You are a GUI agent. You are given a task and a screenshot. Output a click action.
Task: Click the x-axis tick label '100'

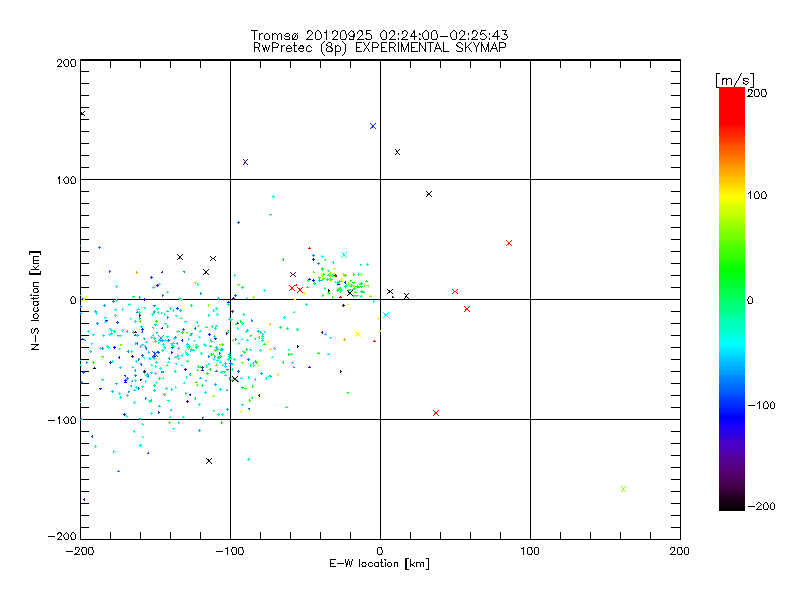point(530,551)
